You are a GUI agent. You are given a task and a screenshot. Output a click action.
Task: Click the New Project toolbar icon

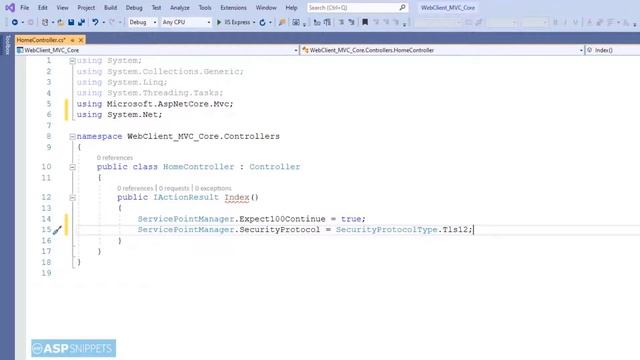click(x=45, y=22)
